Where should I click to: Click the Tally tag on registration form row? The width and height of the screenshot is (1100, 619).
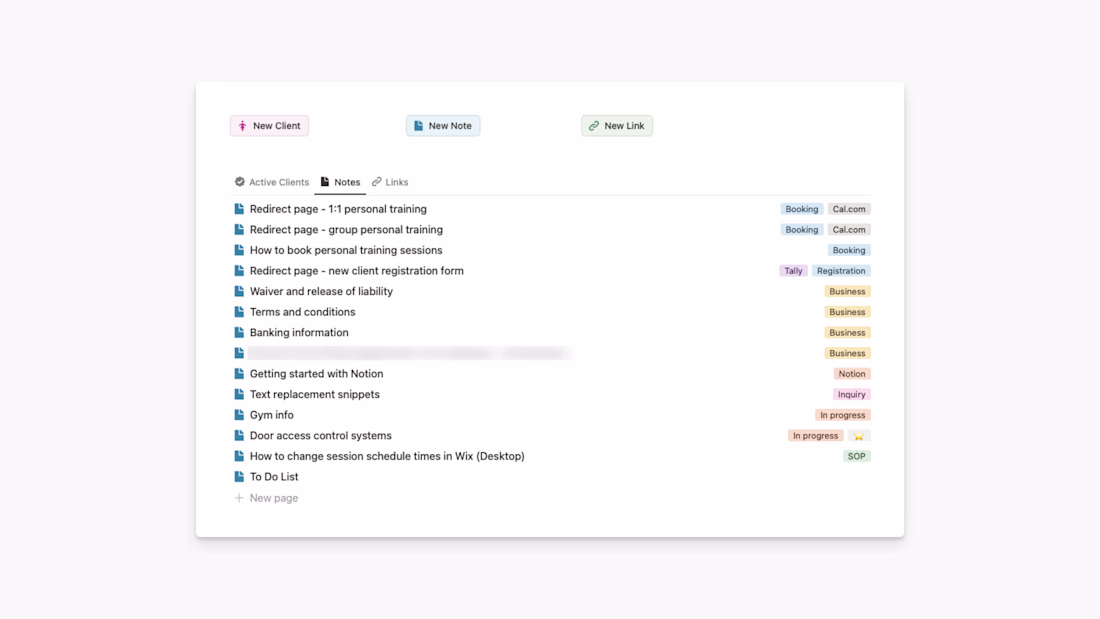coord(793,271)
